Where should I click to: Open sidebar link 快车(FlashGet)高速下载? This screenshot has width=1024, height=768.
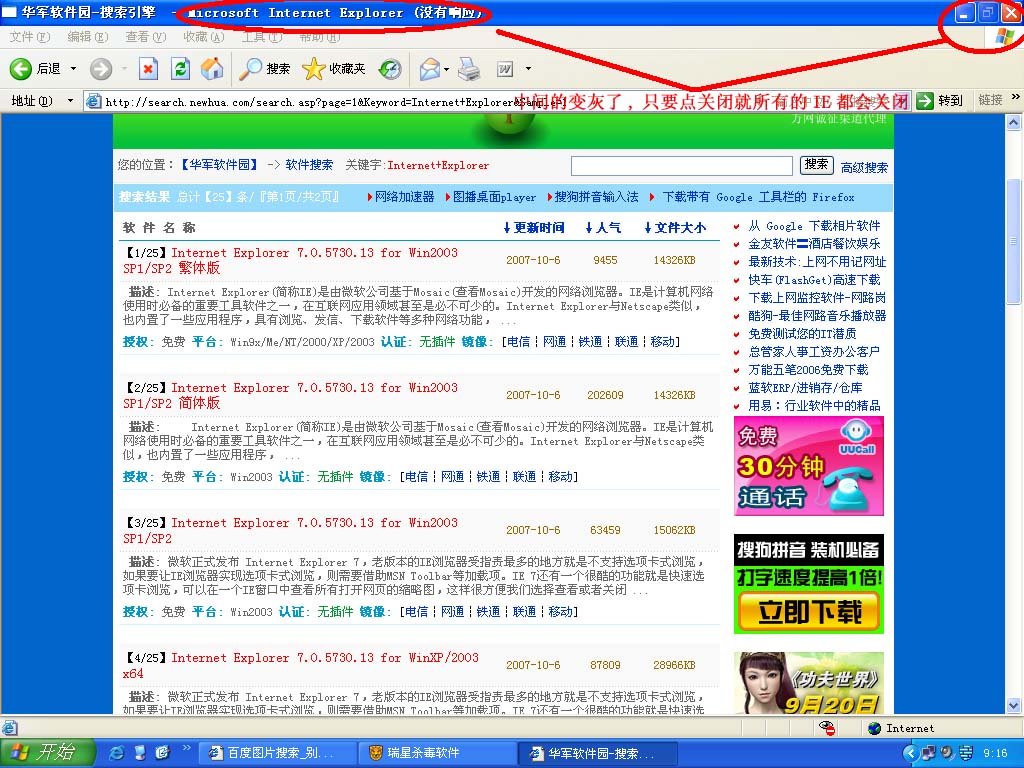point(814,280)
